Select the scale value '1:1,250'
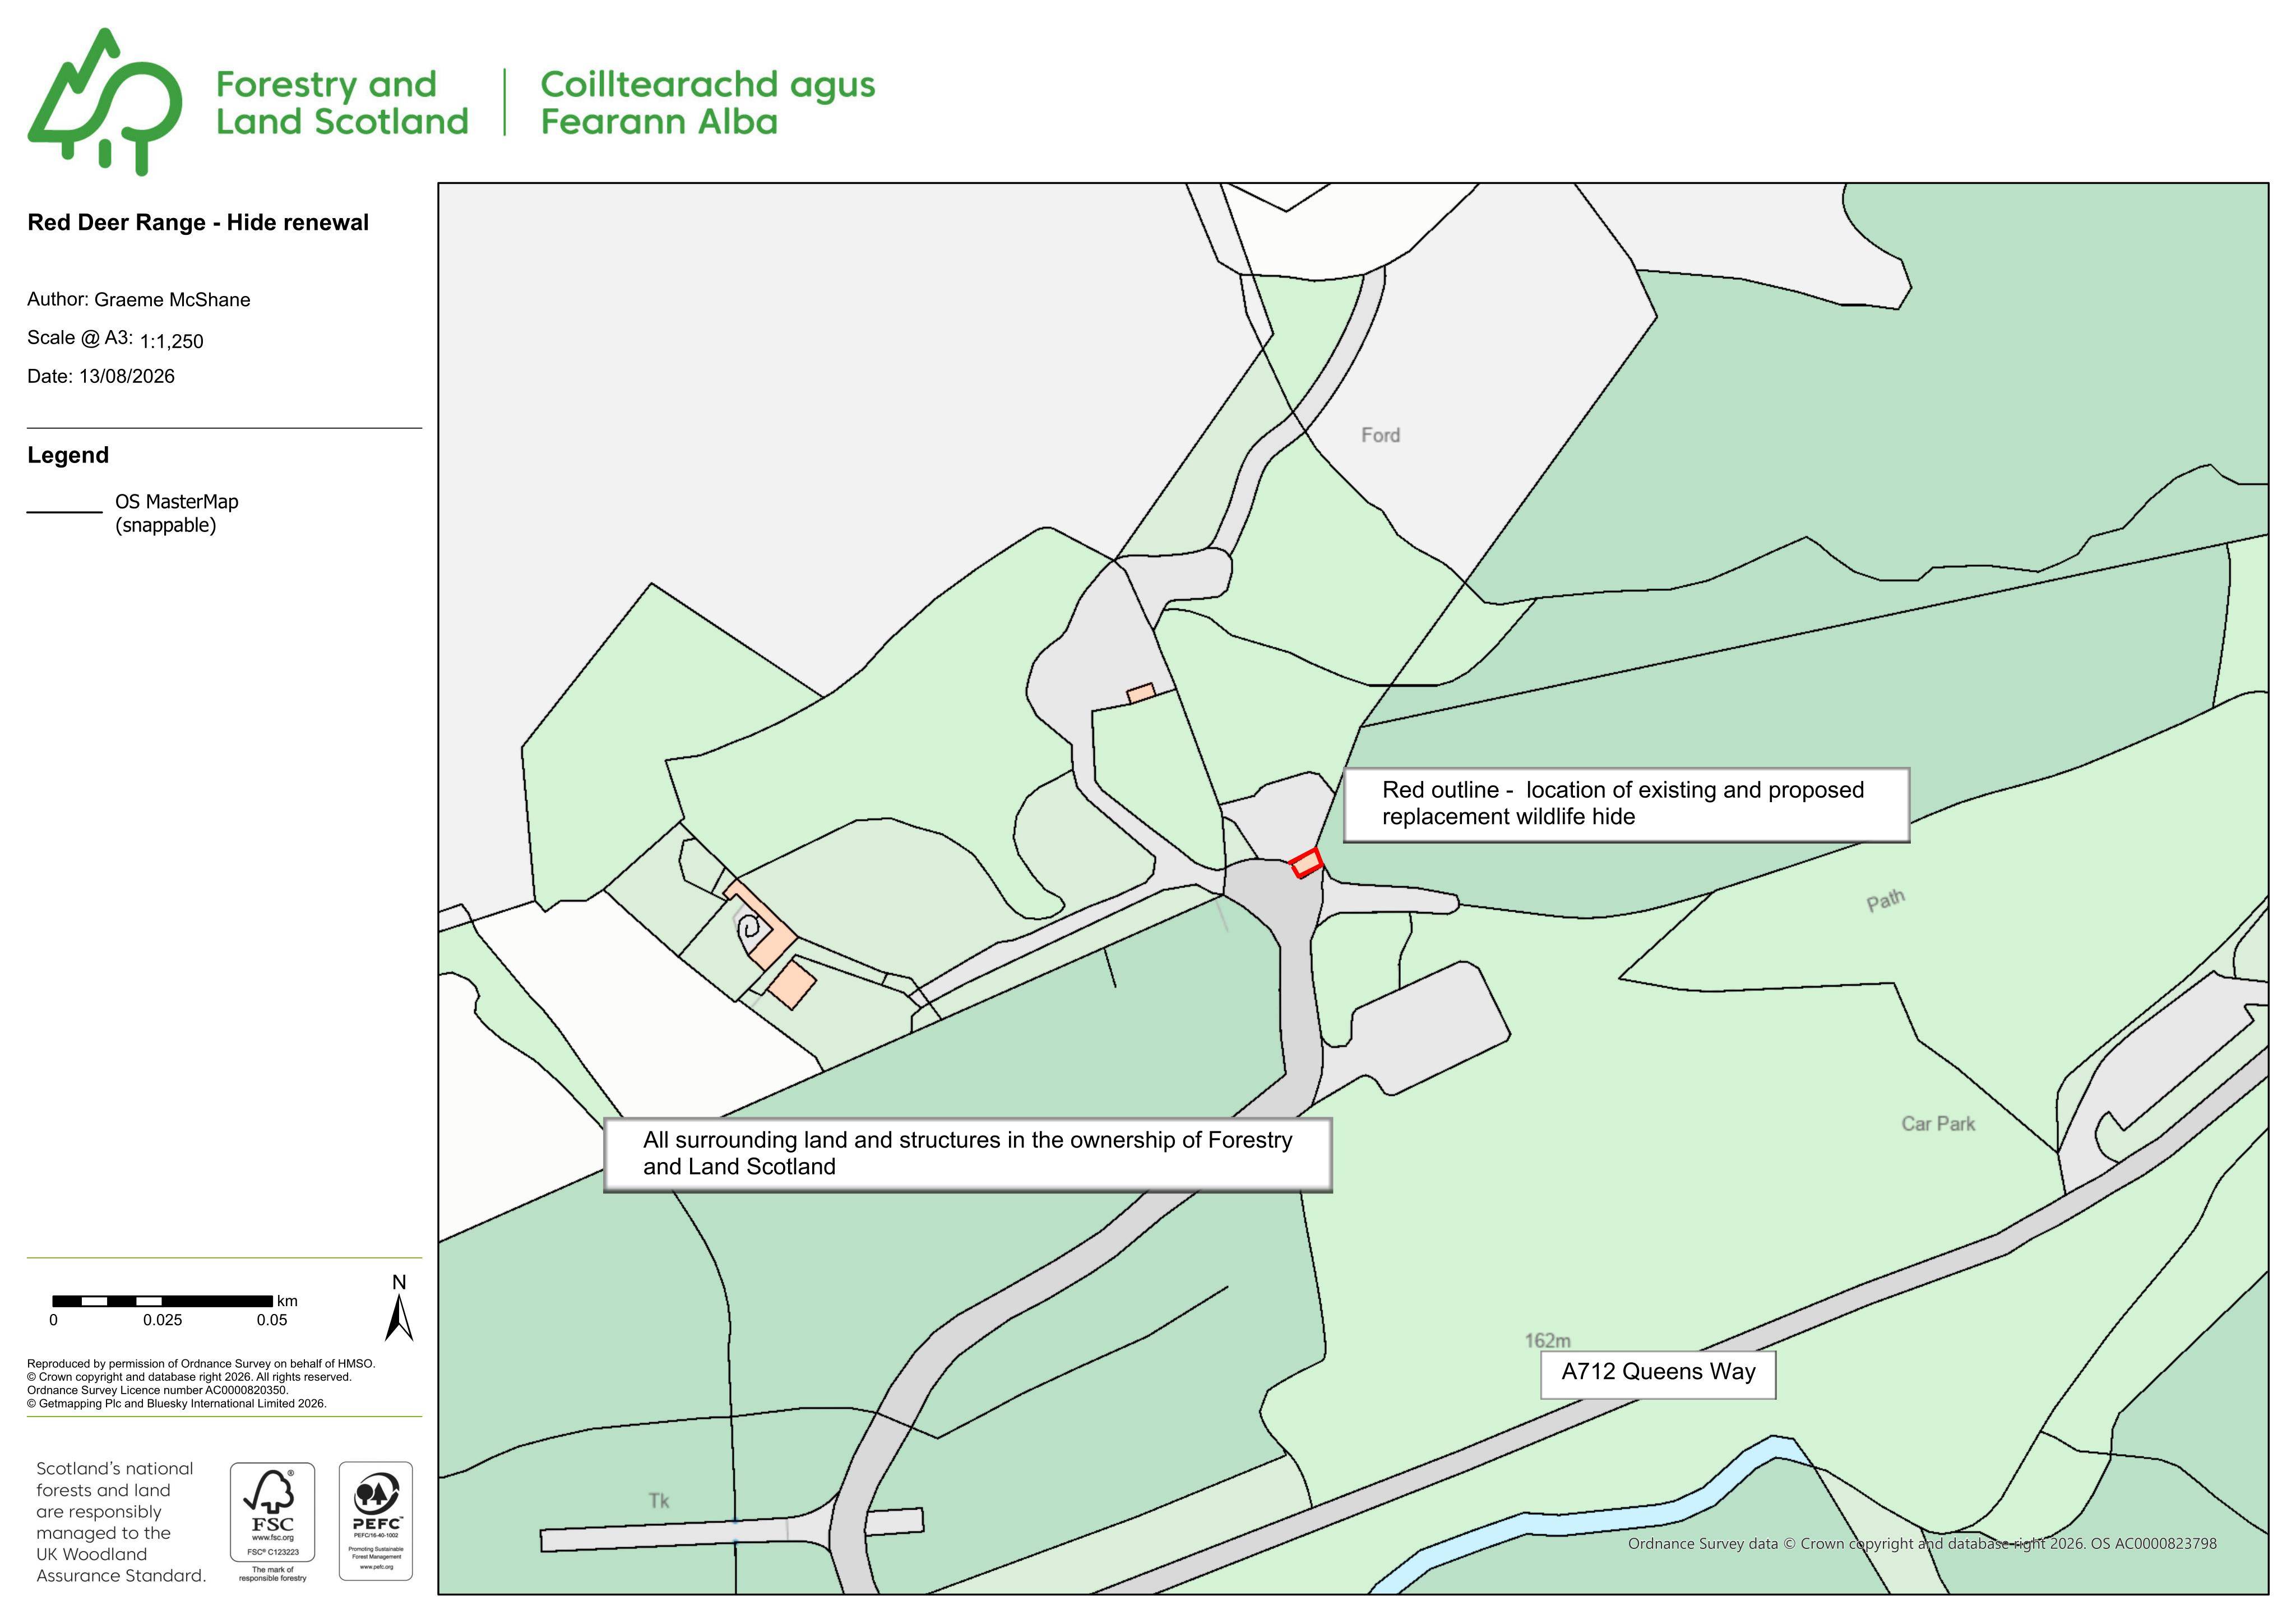 coord(171,342)
